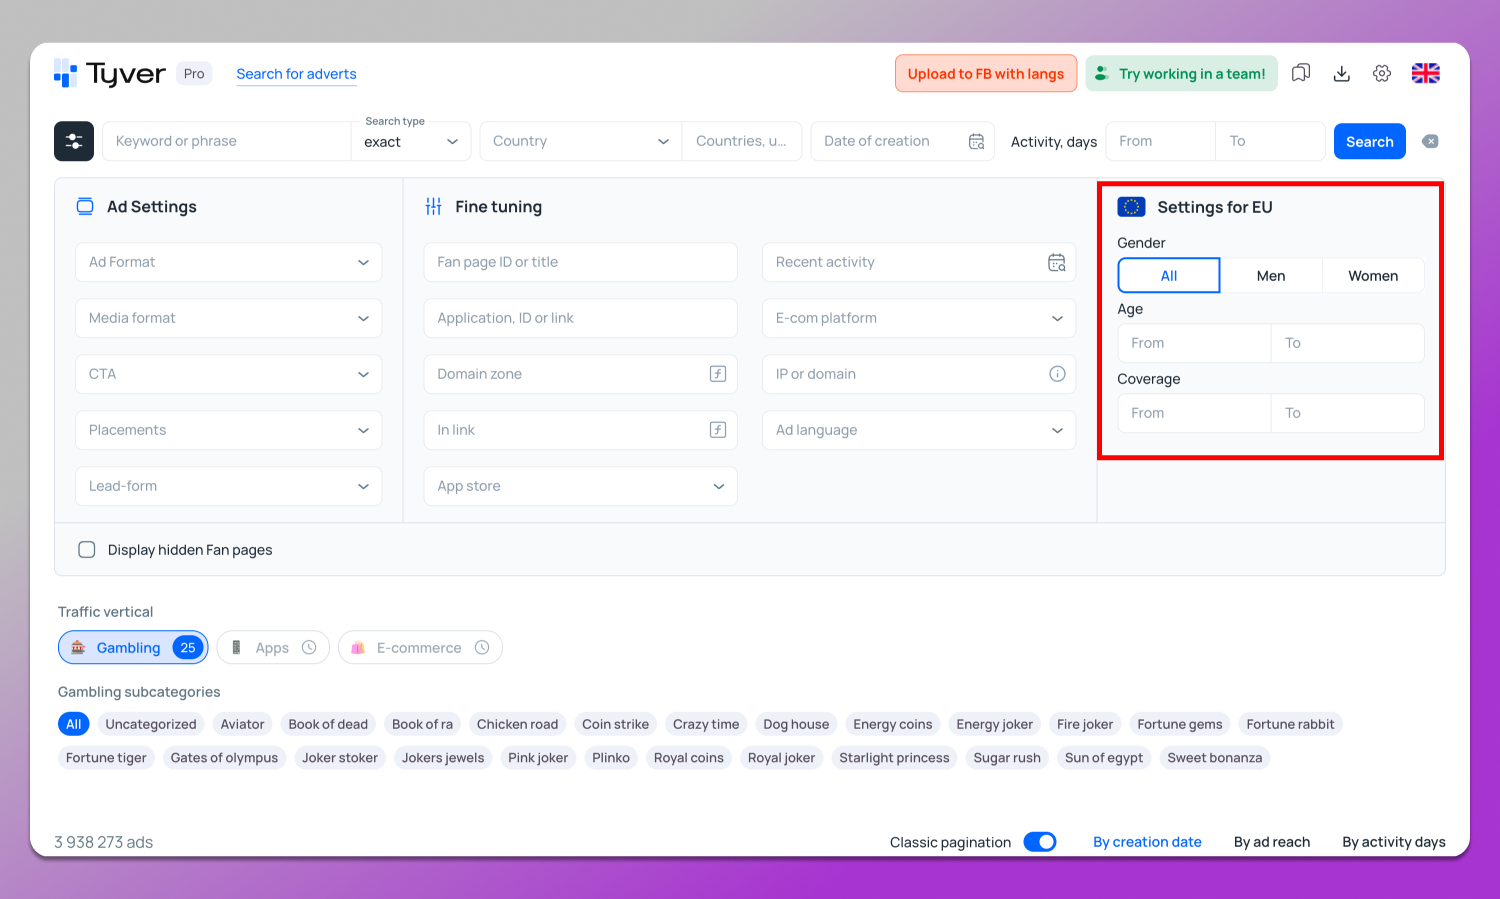Switch to the Apps traffic vertical
The height and width of the screenshot is (899, 1500).
pyautogui.click(x=272, y=647)
